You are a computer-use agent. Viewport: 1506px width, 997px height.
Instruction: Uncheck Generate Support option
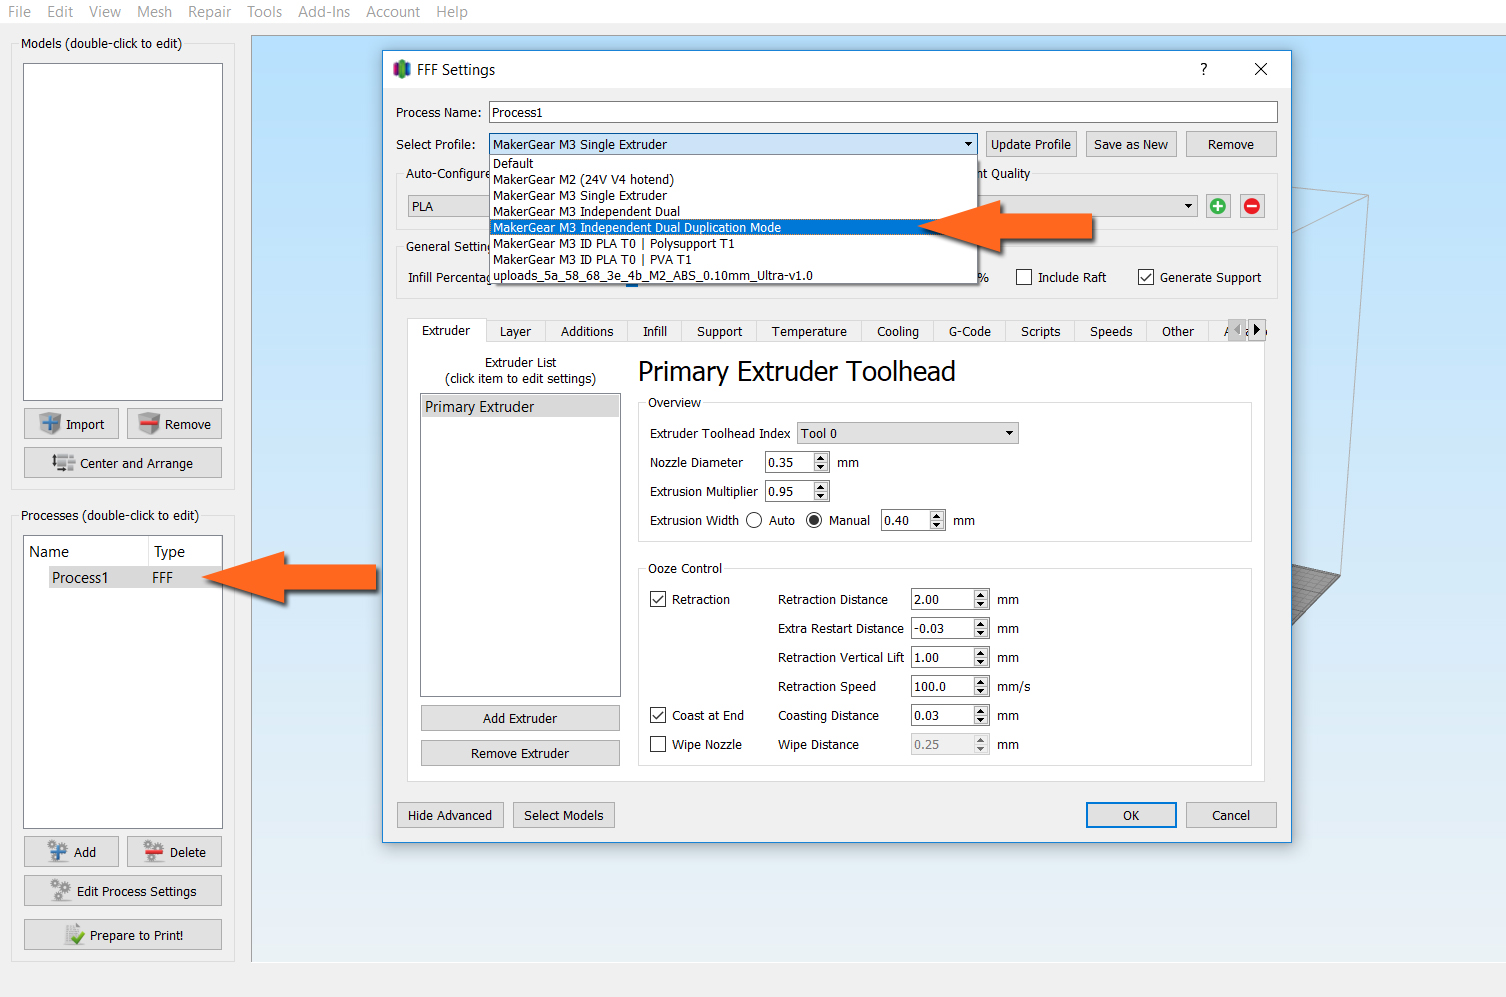[x=1146, y=278]
